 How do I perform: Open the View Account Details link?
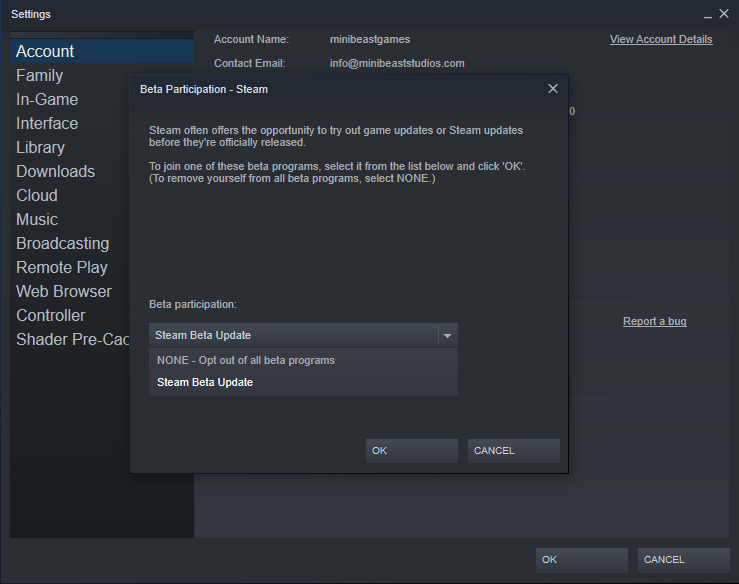[661, 40]
